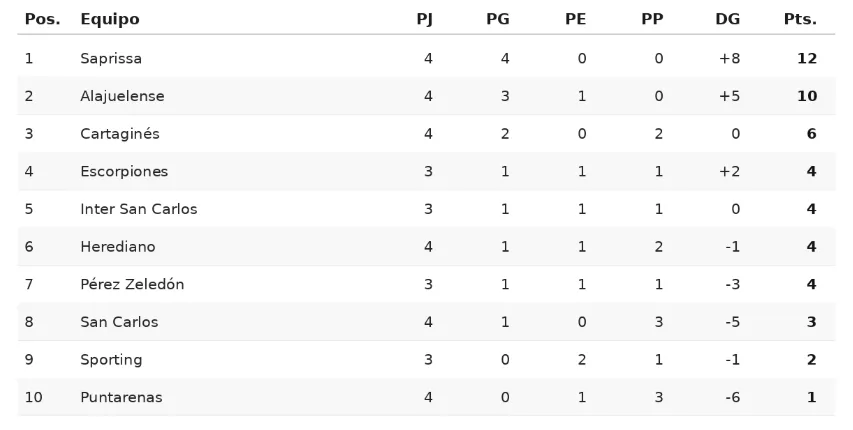Select the Herediano team name
853x430 pixels.
pyautogui.click(x=118, y=247)
